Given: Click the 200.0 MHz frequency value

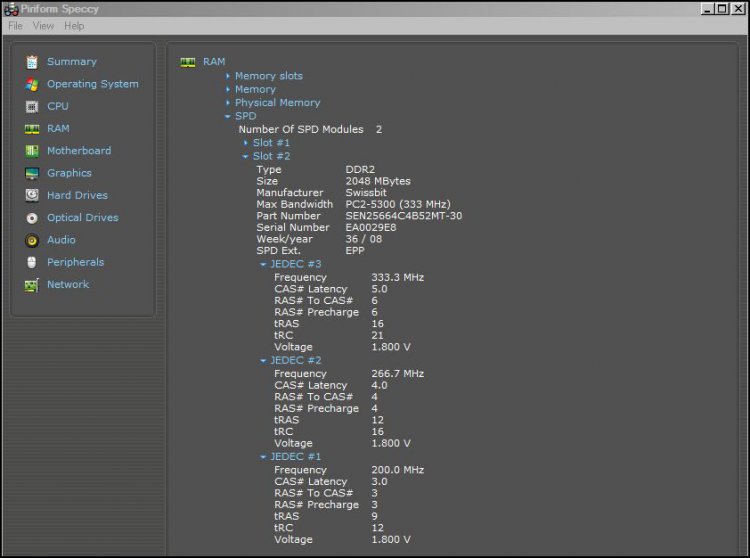Looking at the screenshot, I should (397, 470).
